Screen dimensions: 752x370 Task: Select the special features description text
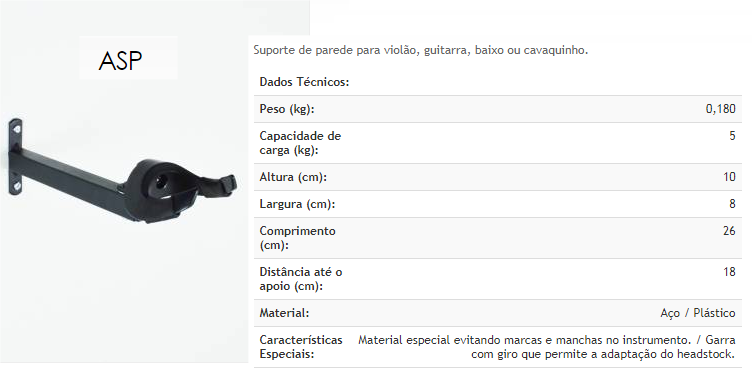click(x=547, y=347)
